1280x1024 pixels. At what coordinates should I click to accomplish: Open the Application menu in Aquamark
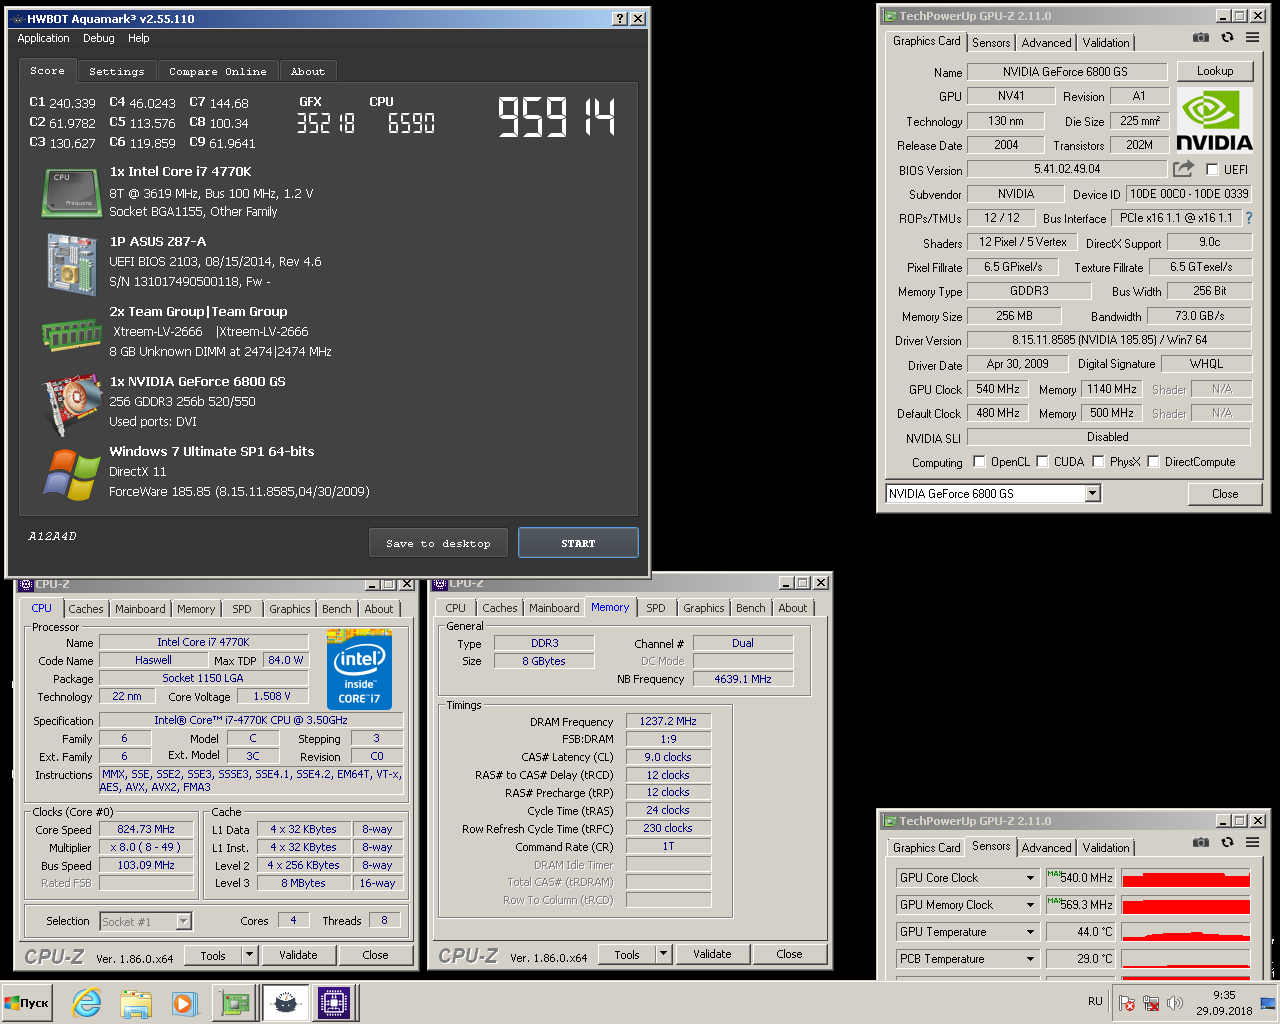click(43, 38)
